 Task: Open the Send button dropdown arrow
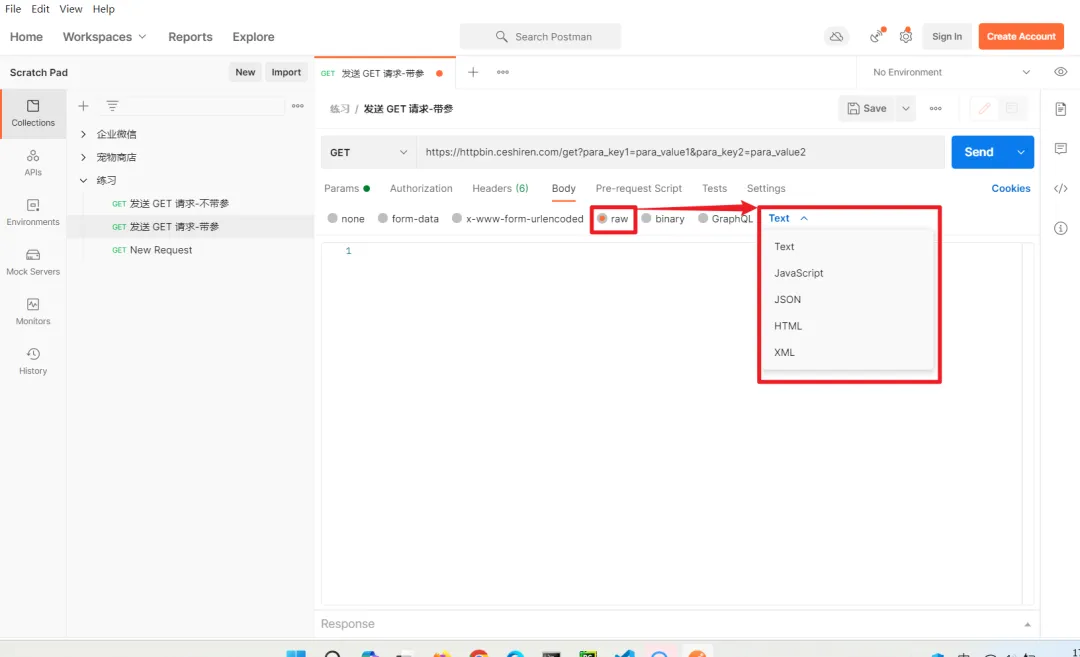point(1021,152)
